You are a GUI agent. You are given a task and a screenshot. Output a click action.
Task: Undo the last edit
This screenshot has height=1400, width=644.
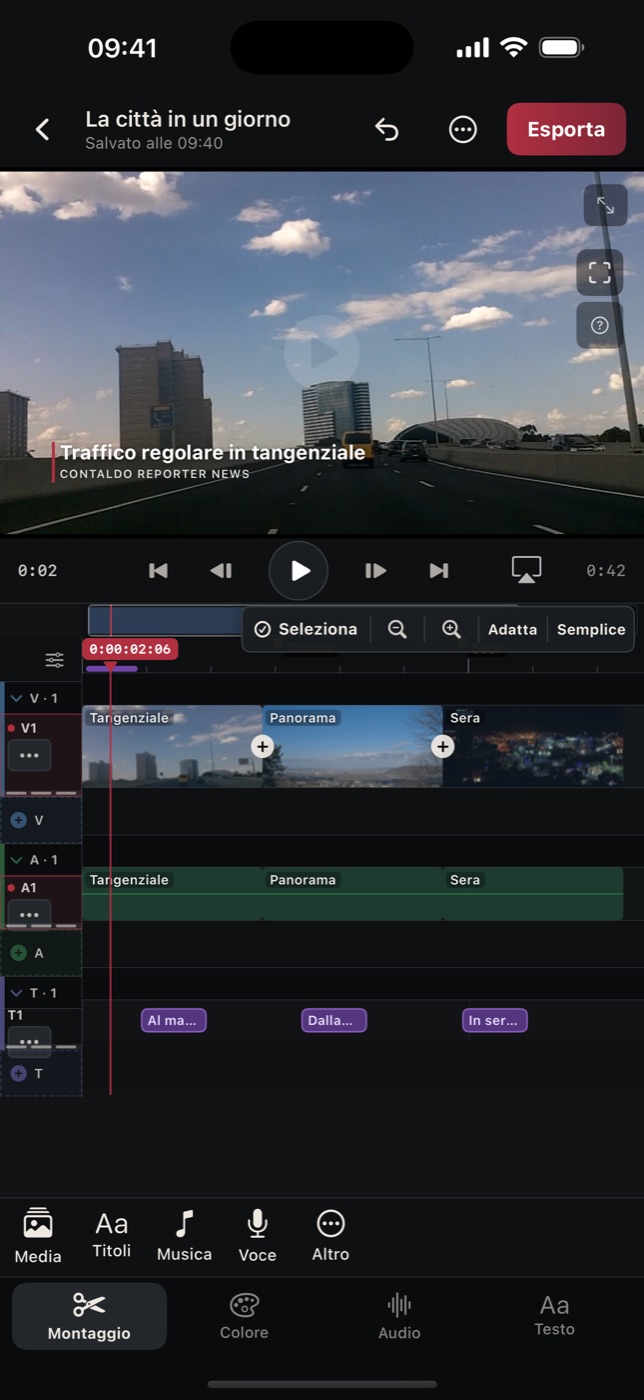click(x=387, y=129)
